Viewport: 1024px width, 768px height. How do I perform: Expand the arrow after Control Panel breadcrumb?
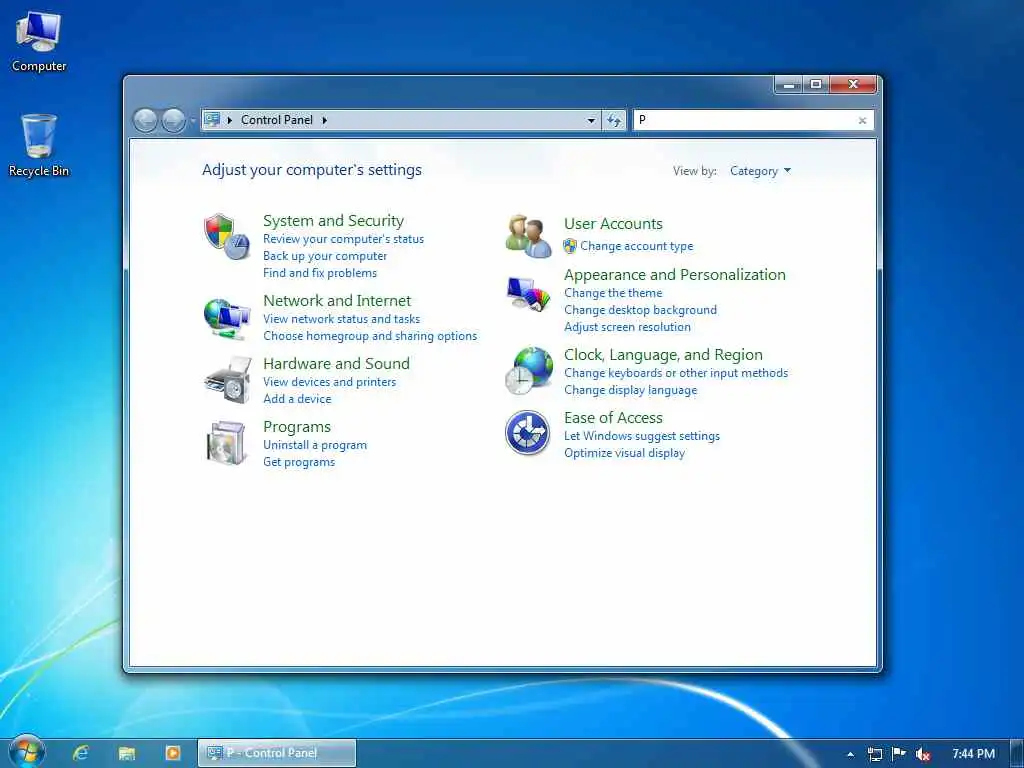pos(325,120)
